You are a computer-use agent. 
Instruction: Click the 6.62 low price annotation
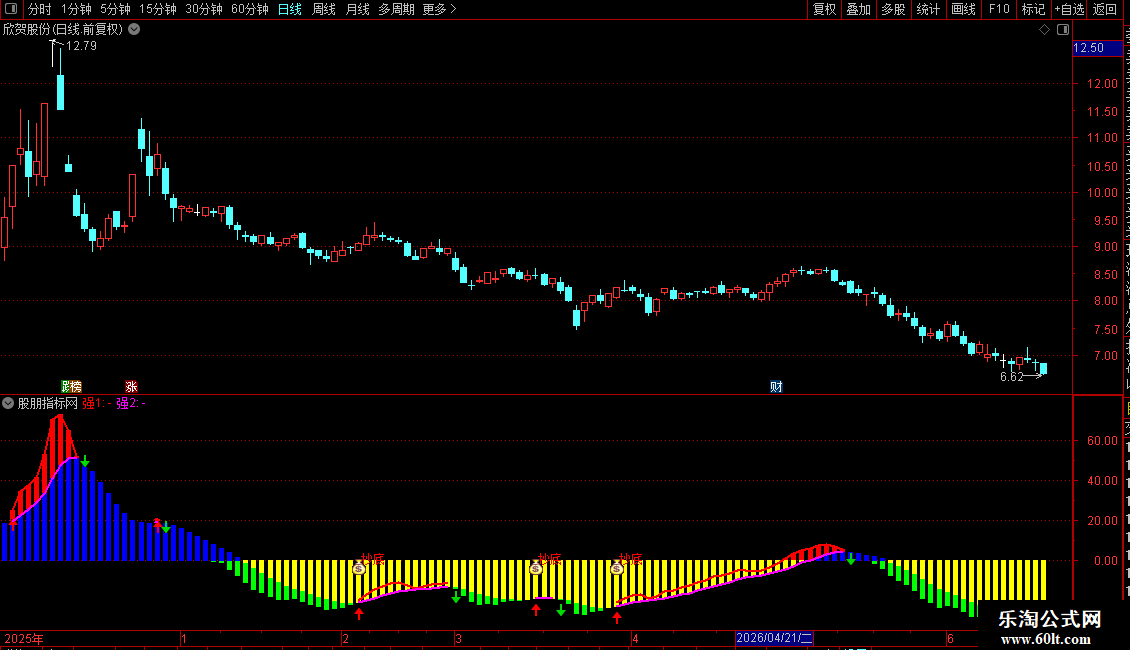click(1012, 377)
